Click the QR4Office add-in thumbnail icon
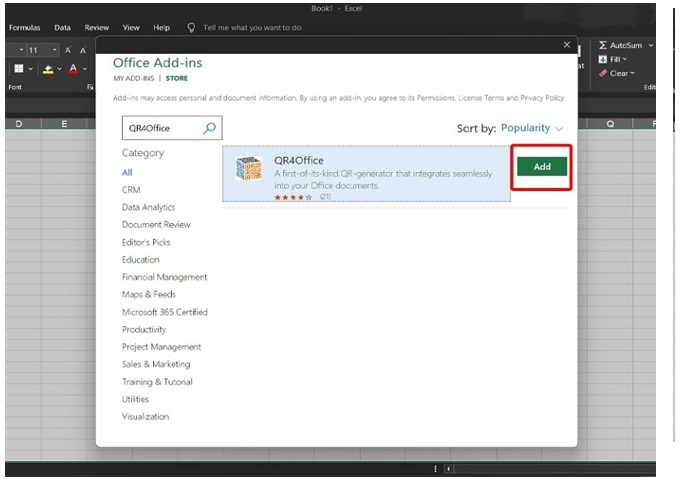 click(249, 168)
